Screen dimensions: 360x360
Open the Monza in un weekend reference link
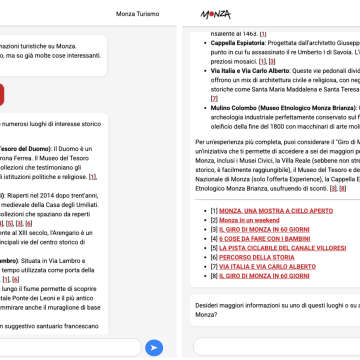(x=249, y=220)
